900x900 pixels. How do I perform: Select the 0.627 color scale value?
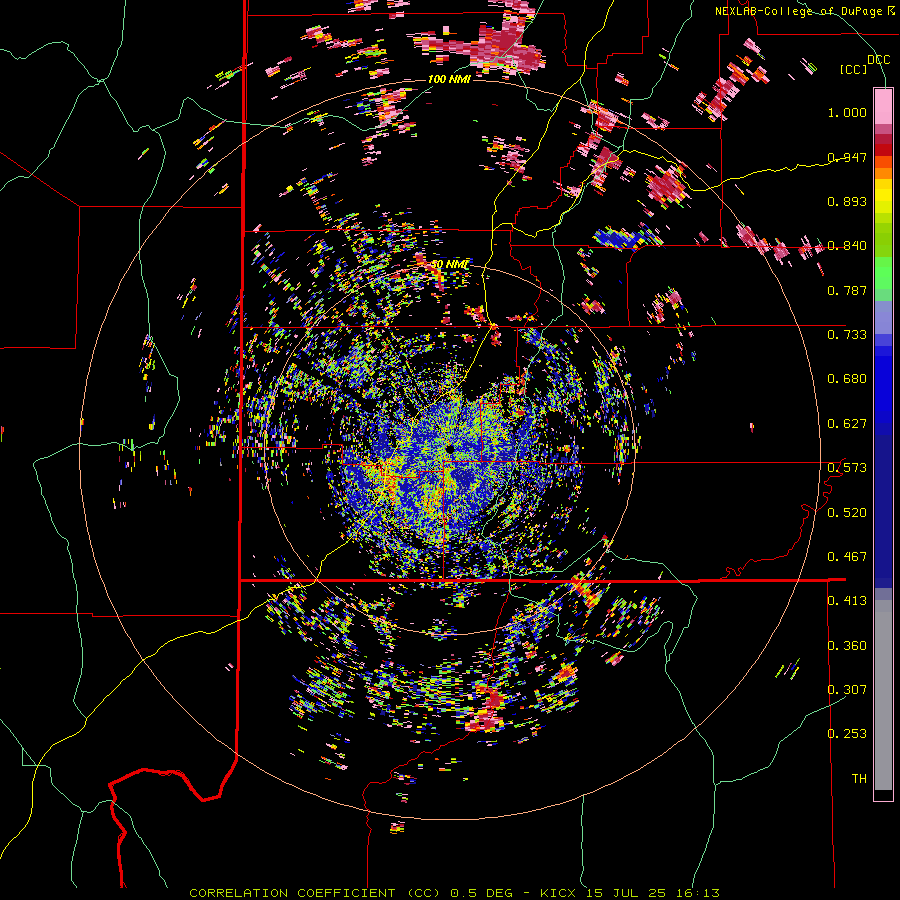tap(847, 424)
